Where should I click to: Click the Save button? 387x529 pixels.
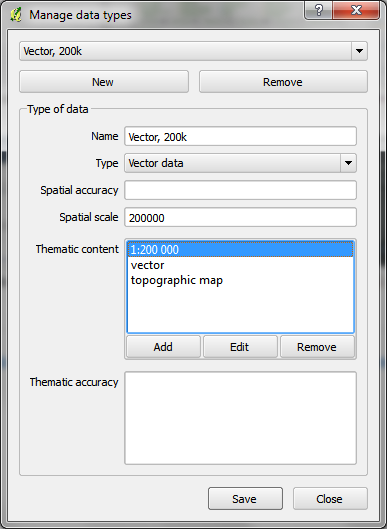click(x=245, y=499)
